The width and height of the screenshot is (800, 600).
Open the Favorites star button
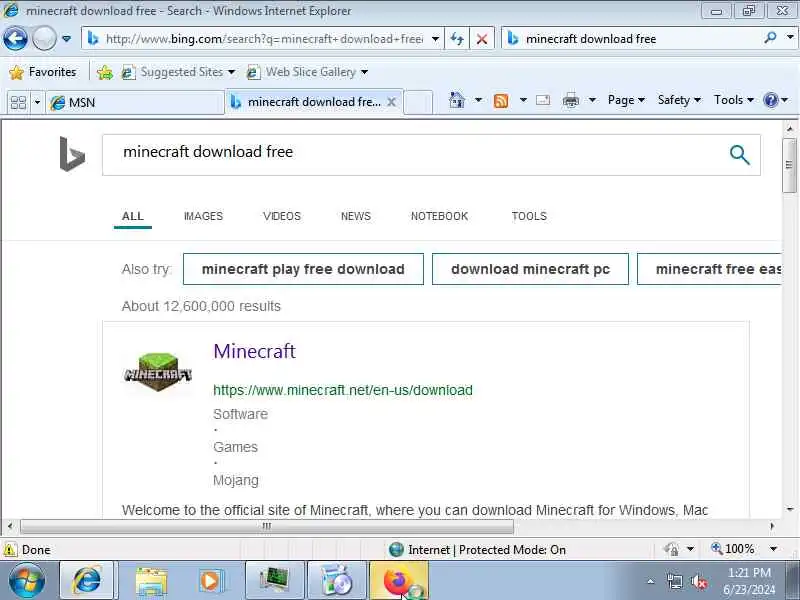43,72
